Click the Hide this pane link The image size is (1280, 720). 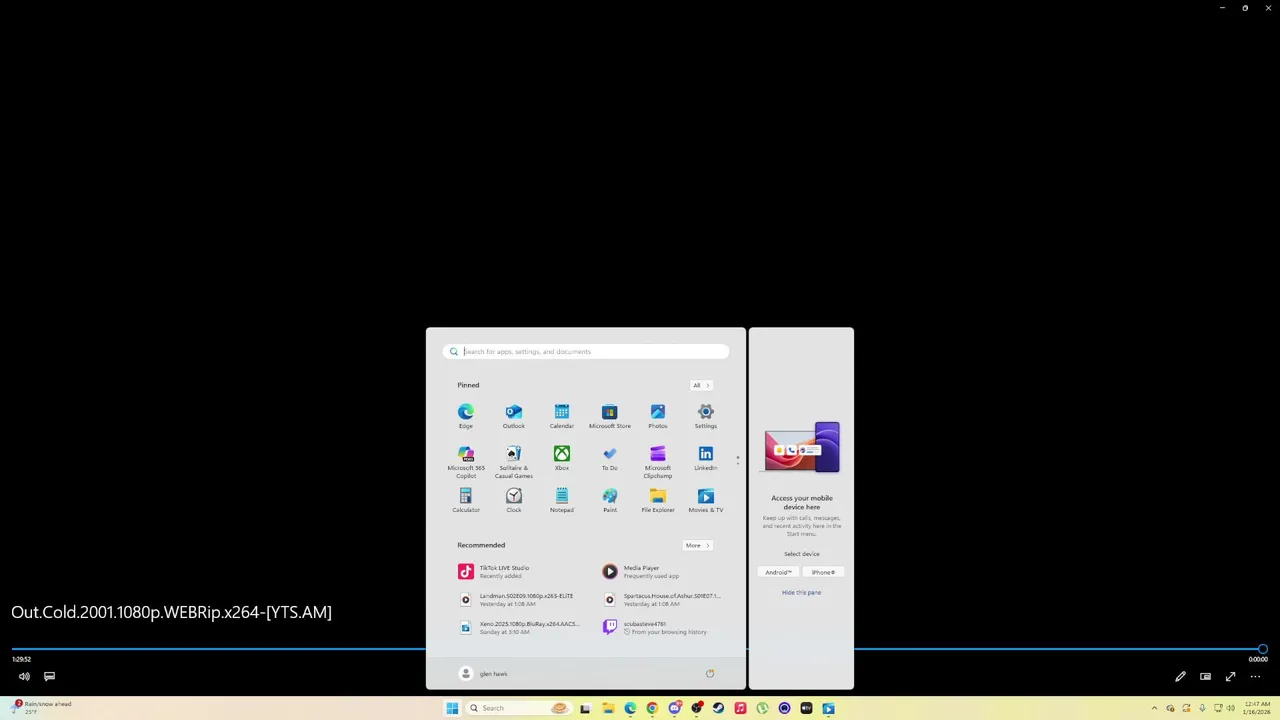coord(801,592)
